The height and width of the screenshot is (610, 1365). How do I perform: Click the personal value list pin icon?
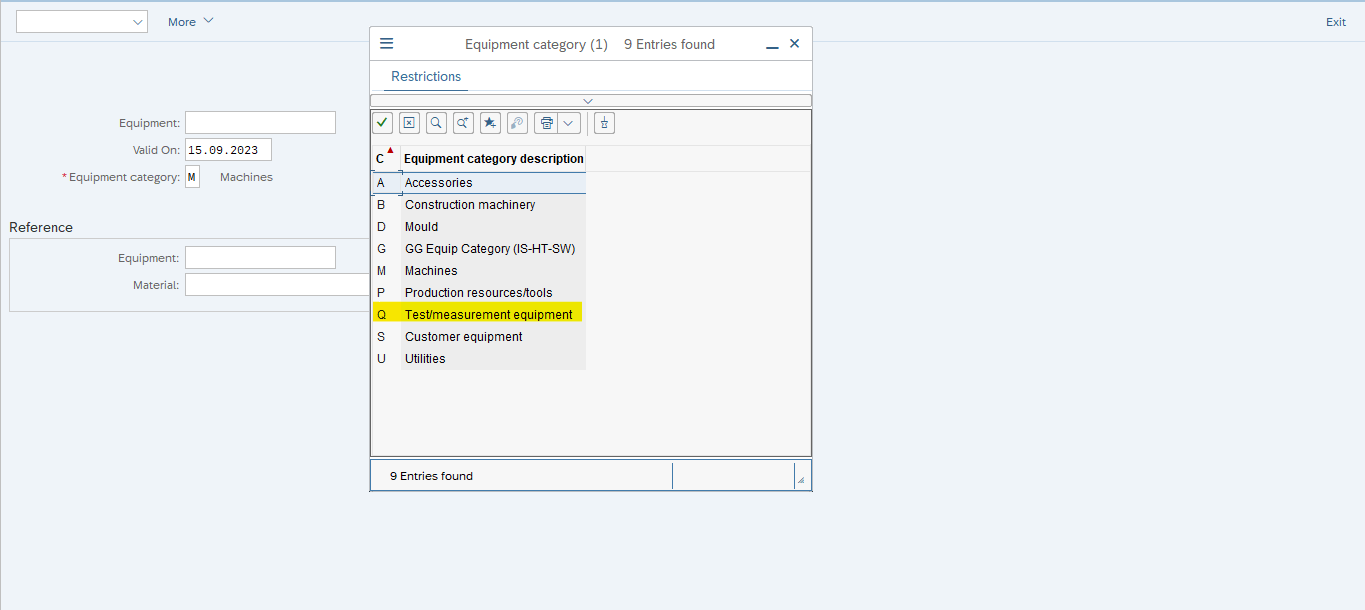tap(604, 123)
